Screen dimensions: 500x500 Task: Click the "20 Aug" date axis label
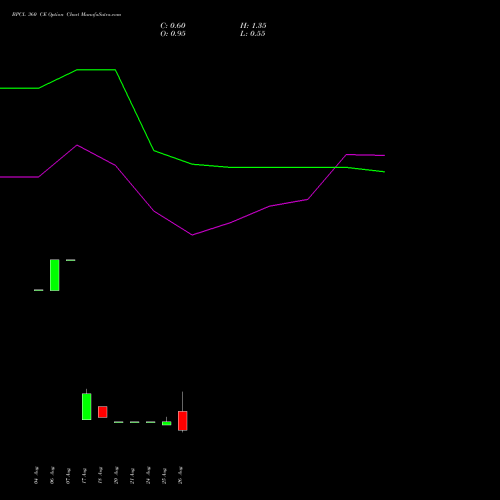pos(116,475)
